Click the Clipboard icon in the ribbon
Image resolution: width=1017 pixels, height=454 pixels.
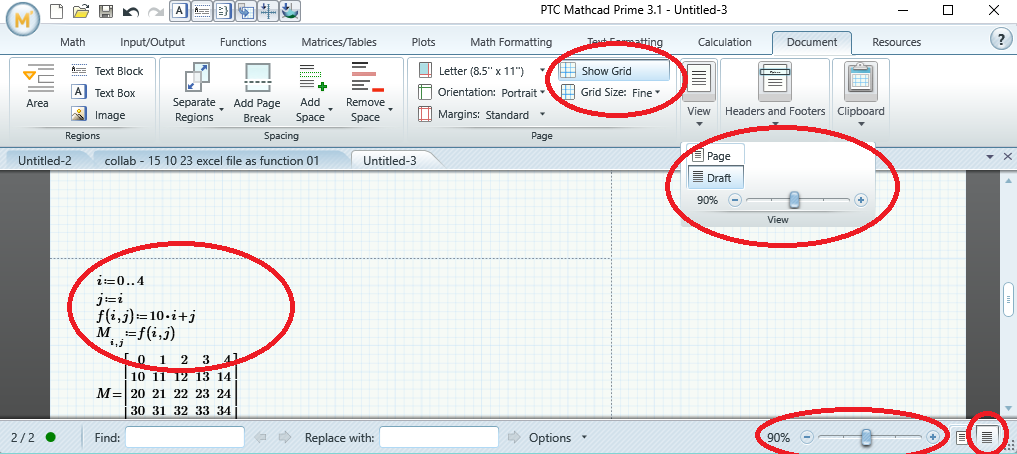[861, 79]
